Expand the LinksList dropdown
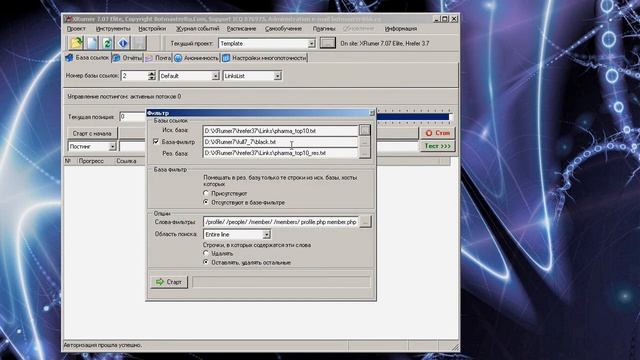This screenshot has width=640, height=360. 278,76
